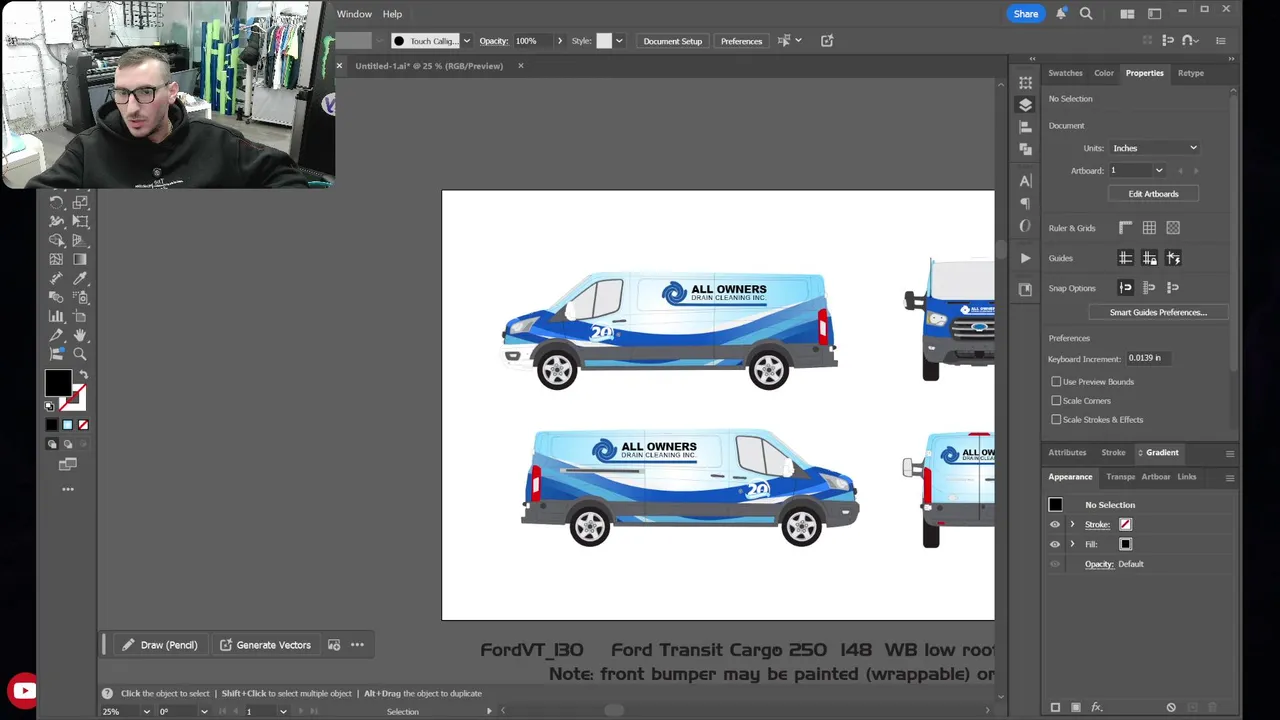Viewport: 1280px width, 720px height.
Task: Open the Touch Calligraphic brush dropdown
Action: (466, 41)
